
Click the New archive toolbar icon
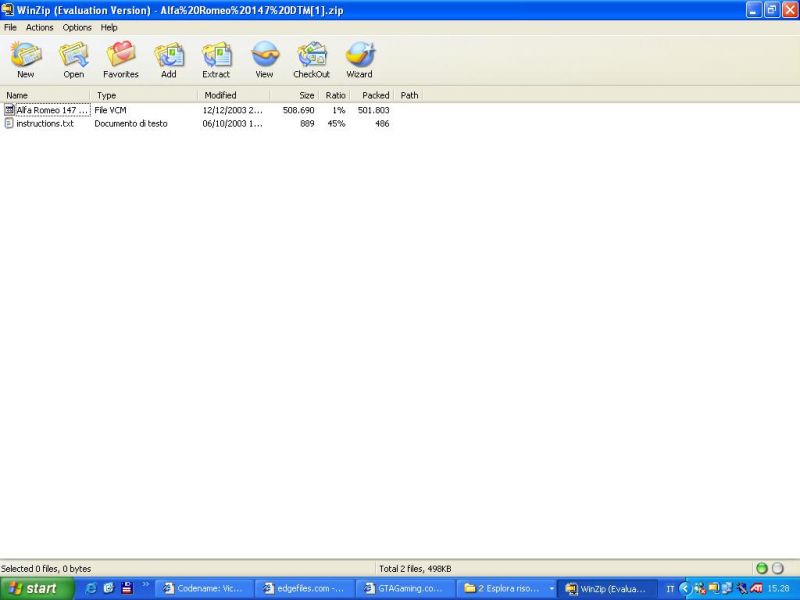click(x=26, y=55)
